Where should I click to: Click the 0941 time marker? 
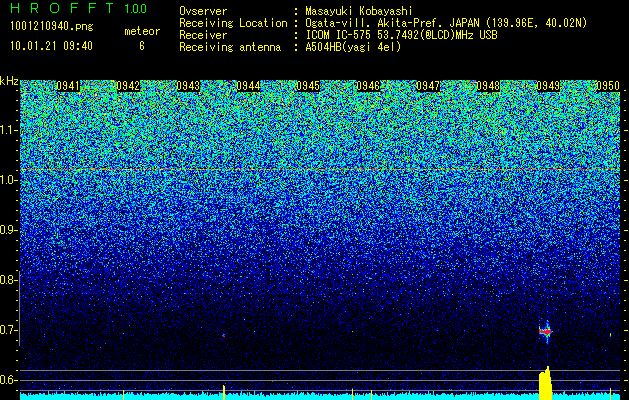coord(68,86)
